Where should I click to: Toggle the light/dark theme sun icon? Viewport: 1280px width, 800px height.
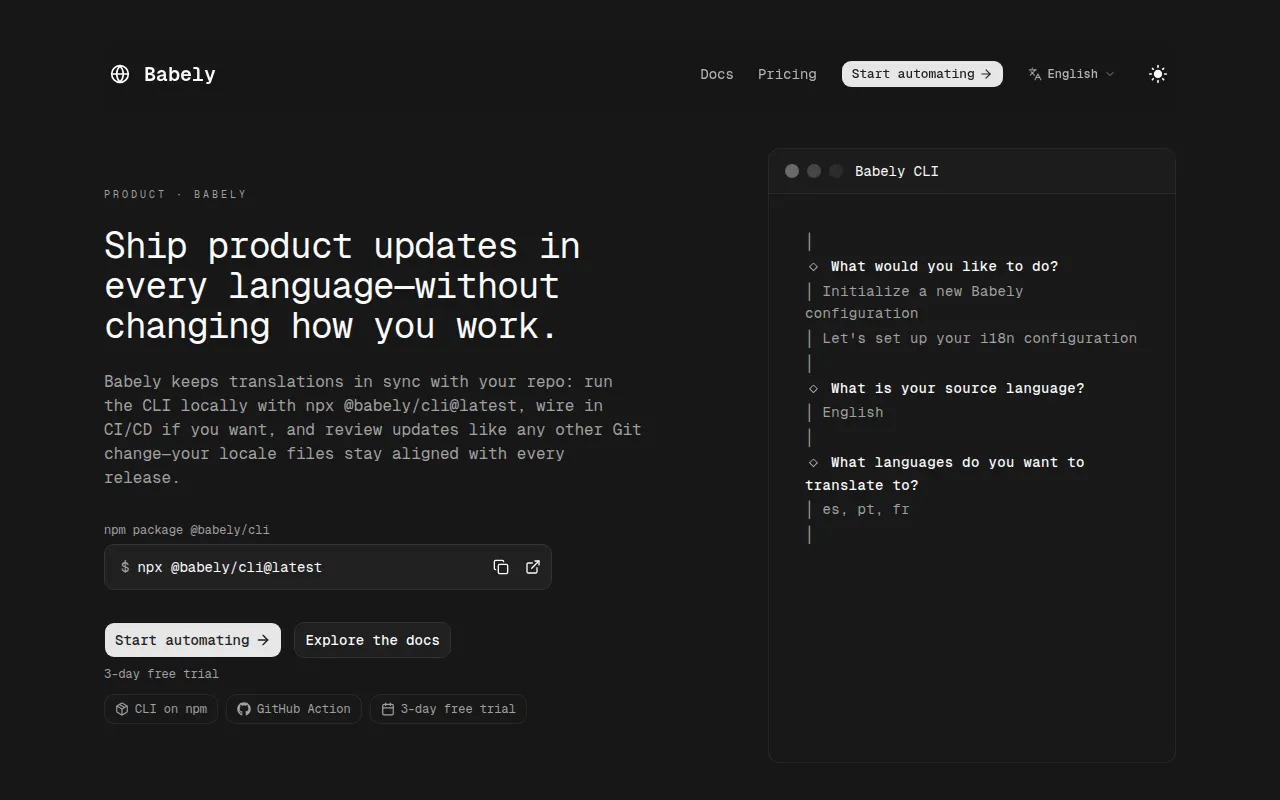1158,74
